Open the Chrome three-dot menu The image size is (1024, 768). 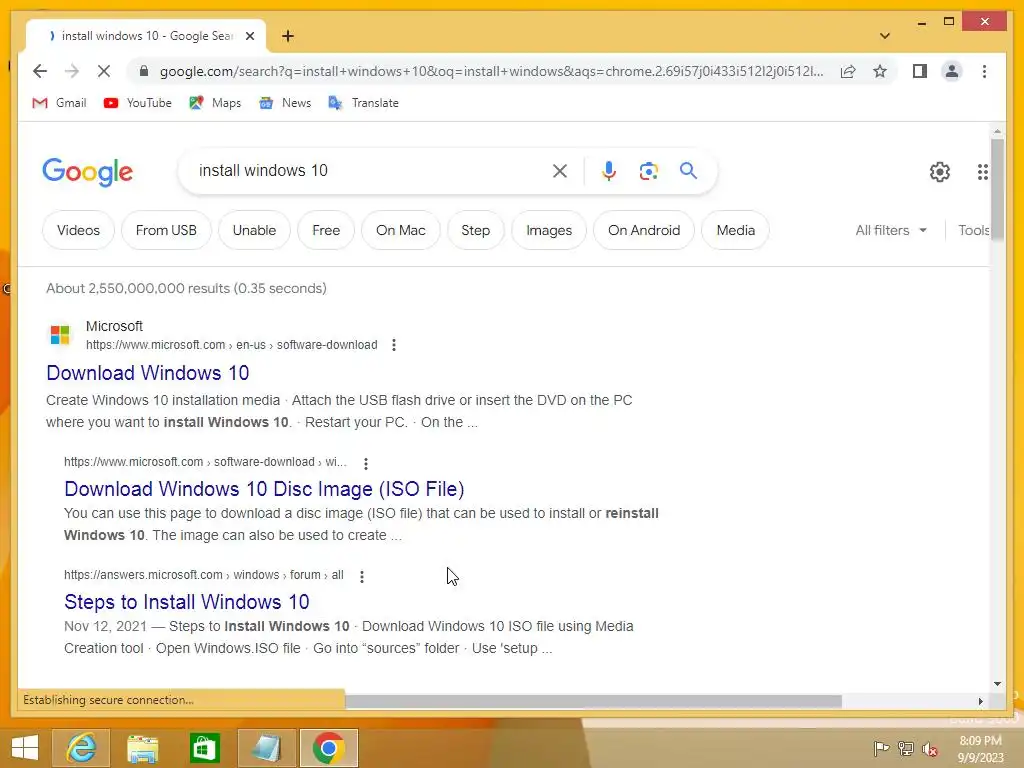click(984, 71)
